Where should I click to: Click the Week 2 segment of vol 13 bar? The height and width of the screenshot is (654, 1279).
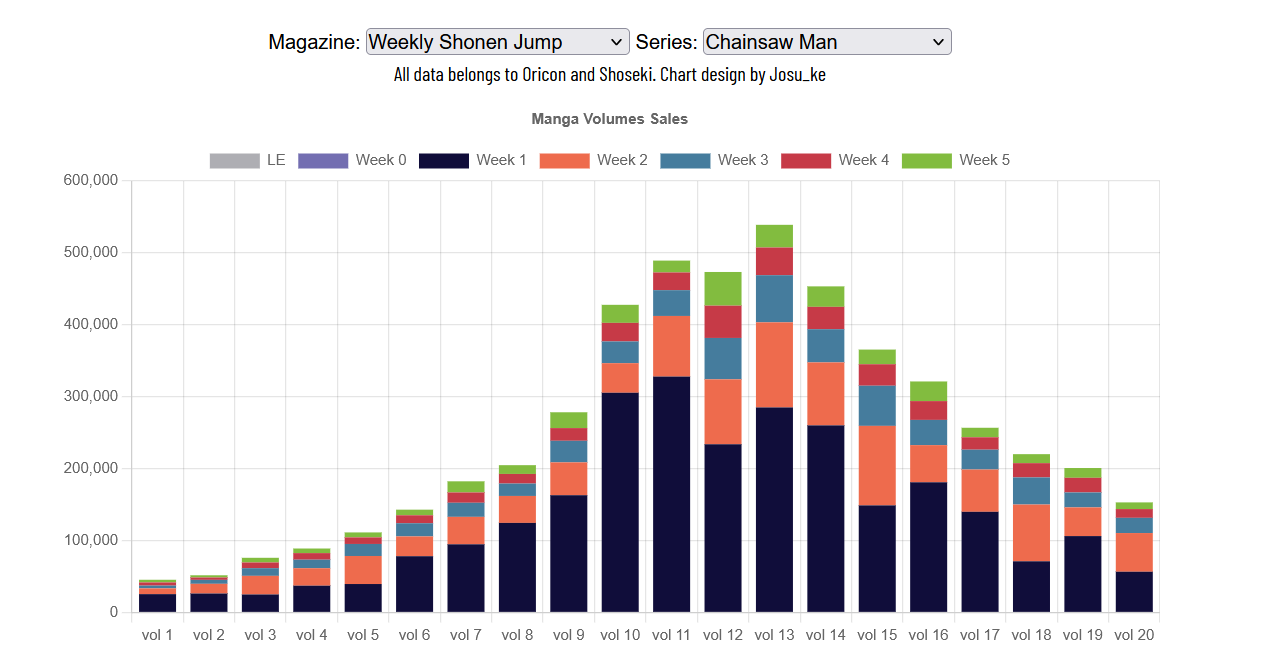click(x=774, y=365)
